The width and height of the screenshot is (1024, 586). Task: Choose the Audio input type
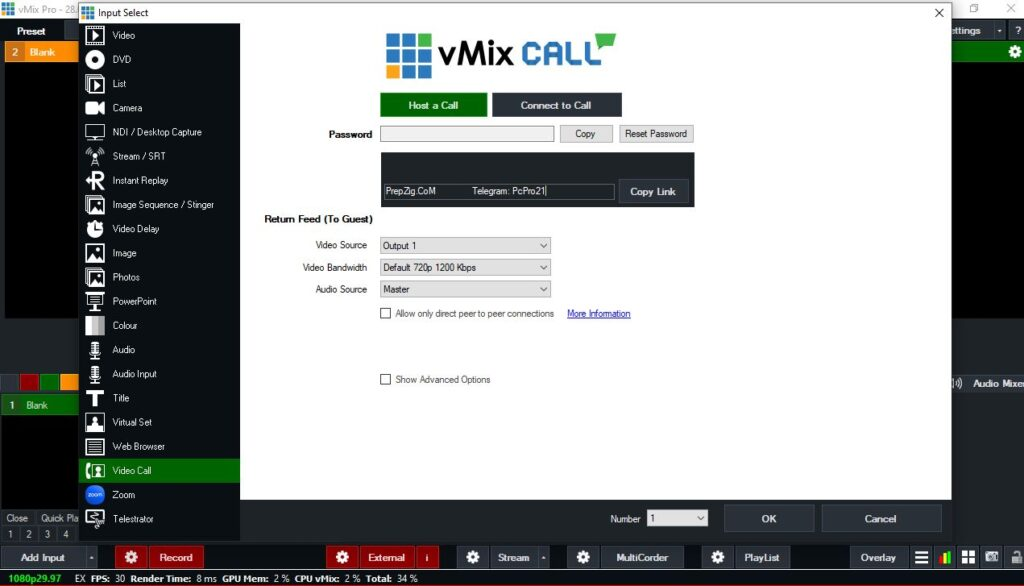(159, 350)
